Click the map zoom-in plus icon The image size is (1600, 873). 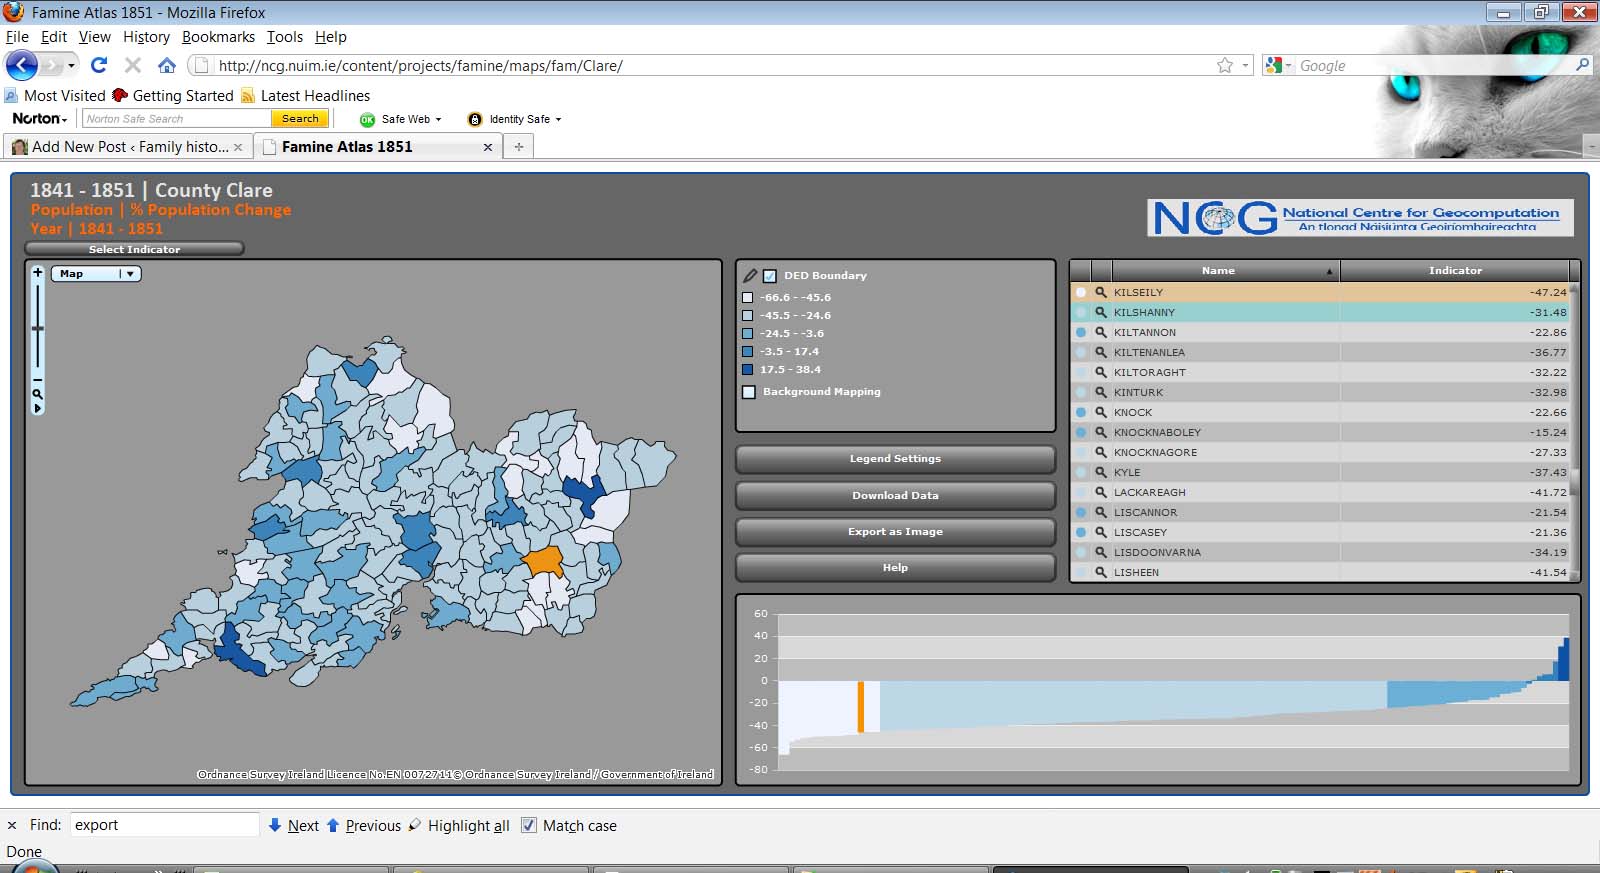coord(38,273)
